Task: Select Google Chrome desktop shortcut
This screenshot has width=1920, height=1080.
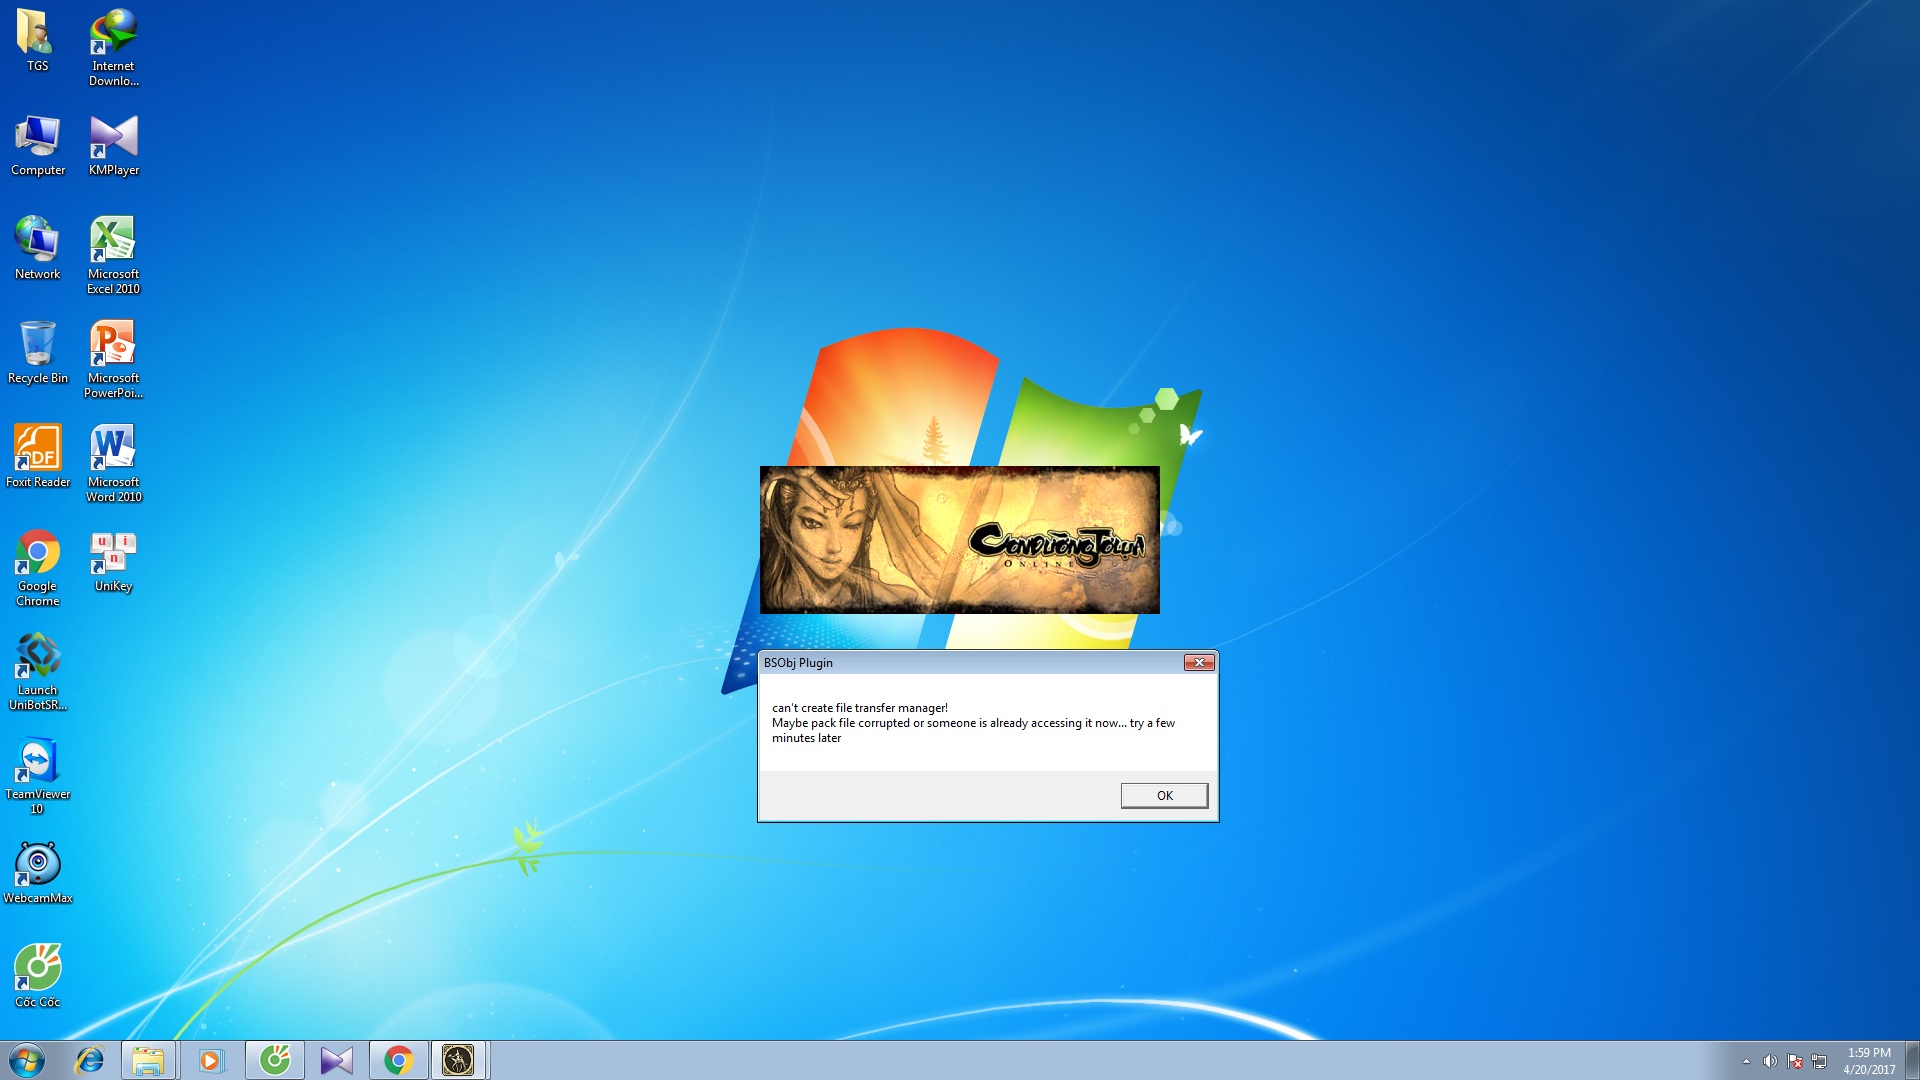Action: 37,567
